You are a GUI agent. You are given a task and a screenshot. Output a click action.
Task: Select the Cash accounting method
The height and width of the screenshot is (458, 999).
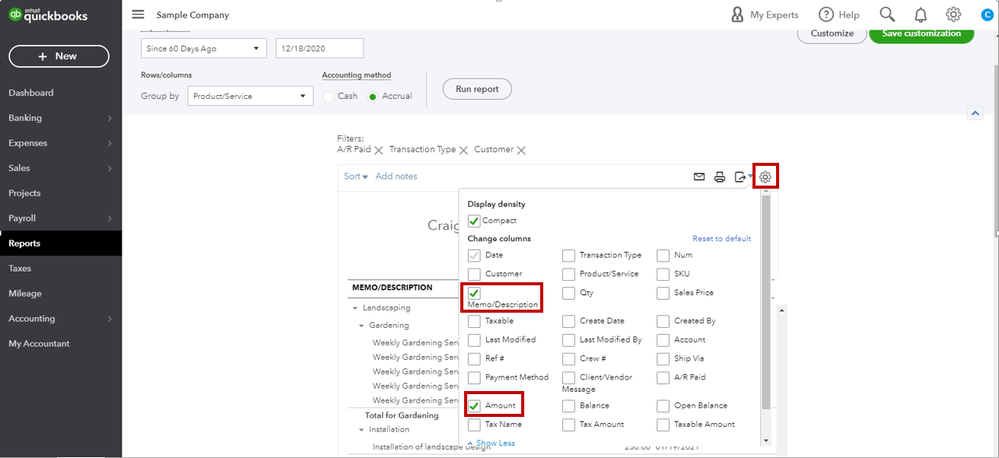pos(329,97)
